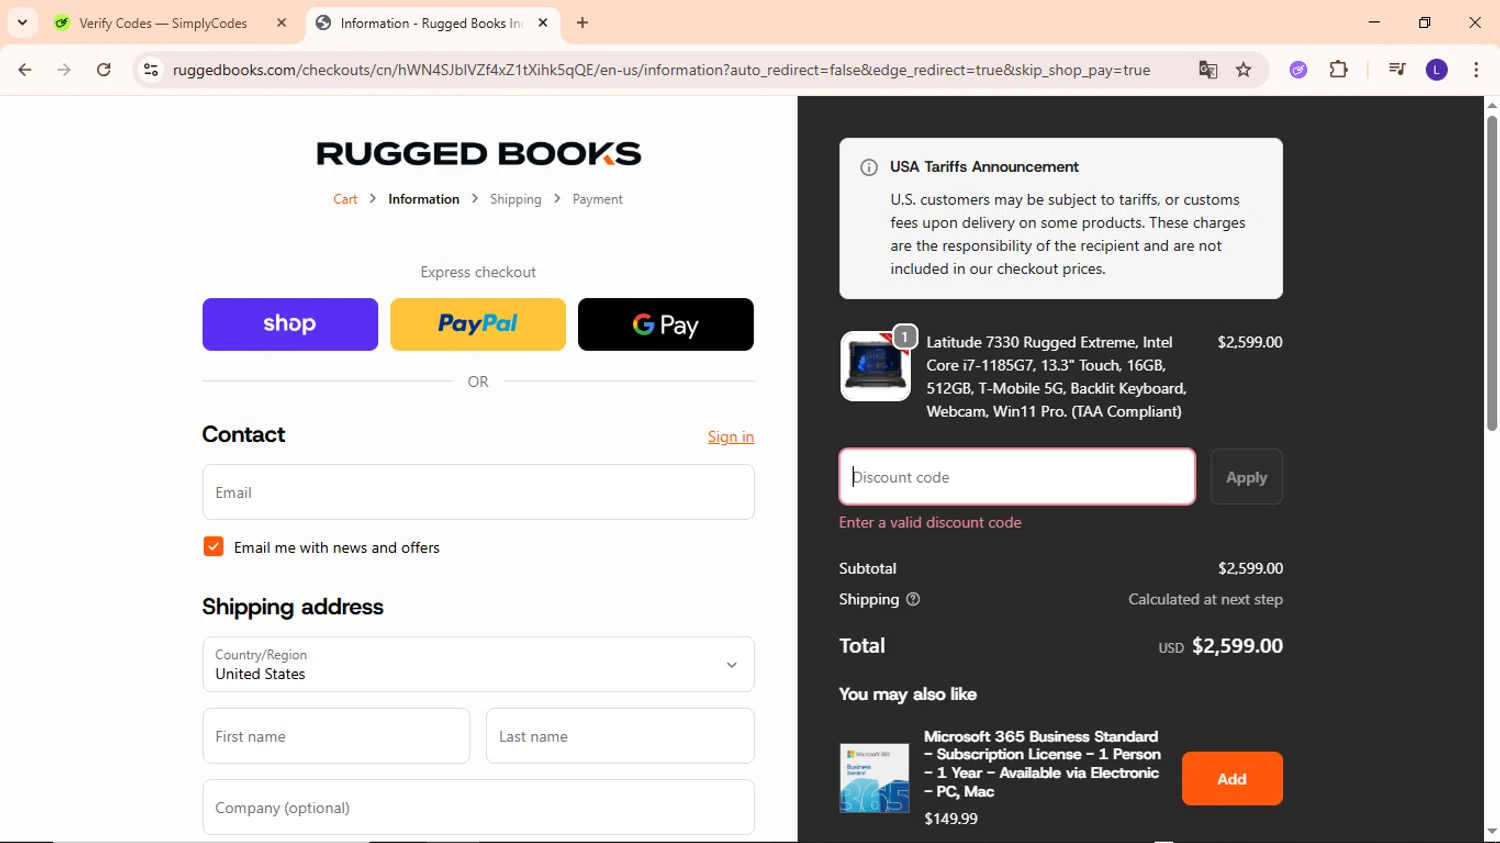Click 'Calculated at next step' text

(x=1205, y=599)
